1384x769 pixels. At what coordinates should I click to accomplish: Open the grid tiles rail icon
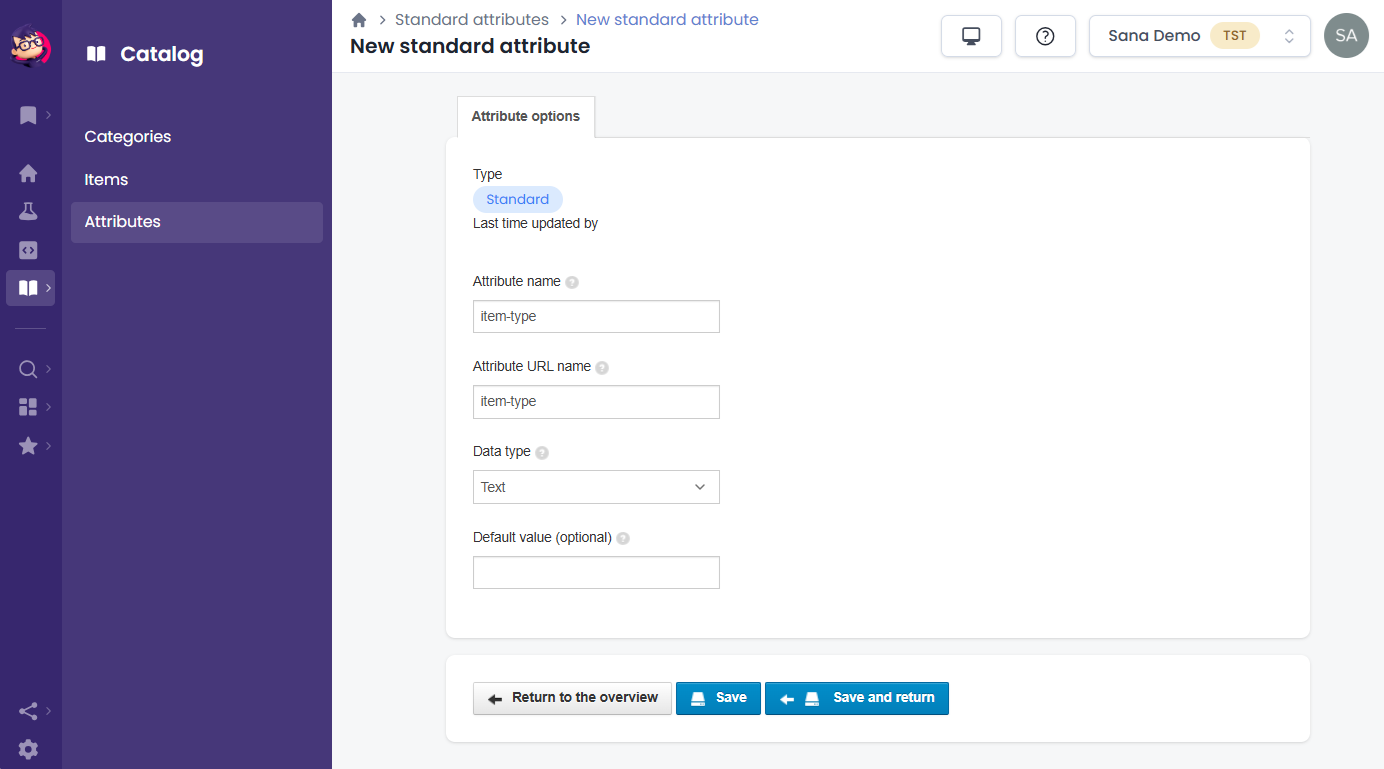pyautogui.click(x=28, y=407)
